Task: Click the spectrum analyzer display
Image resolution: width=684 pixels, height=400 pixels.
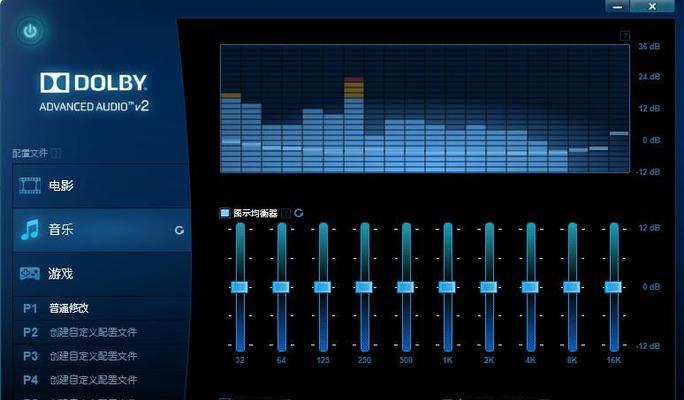Action: click(x=425, y=108)
